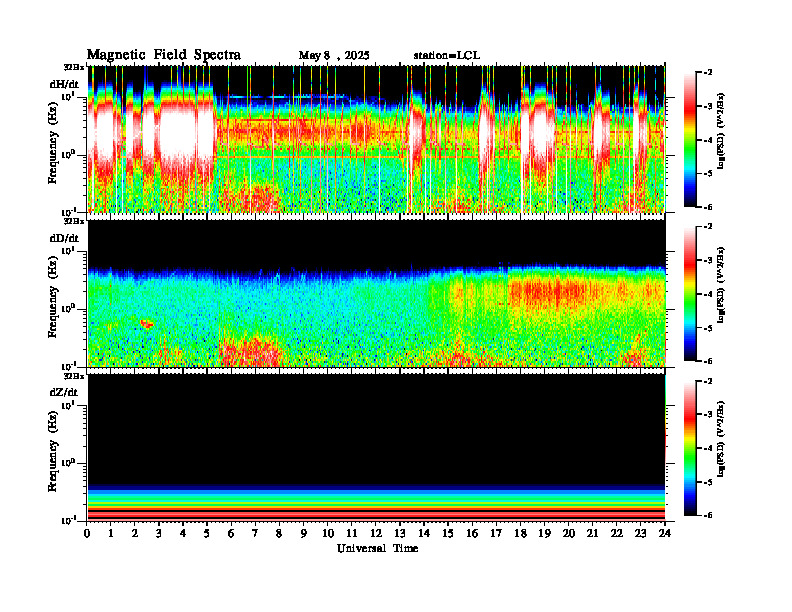Image resolution: width=792 pixels, height=612 pixels.
Task: Click the -3 tick on dZ/dt color bar
Action: pyautogui.click(x=708, y=414)
